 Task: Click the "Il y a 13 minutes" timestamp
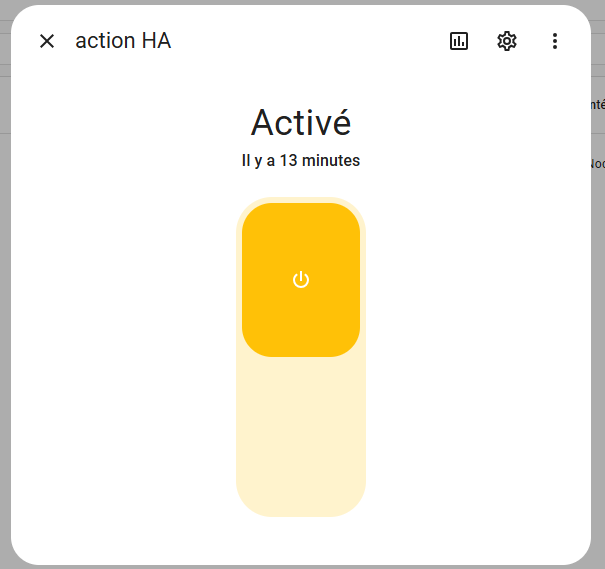pos(301,160)
